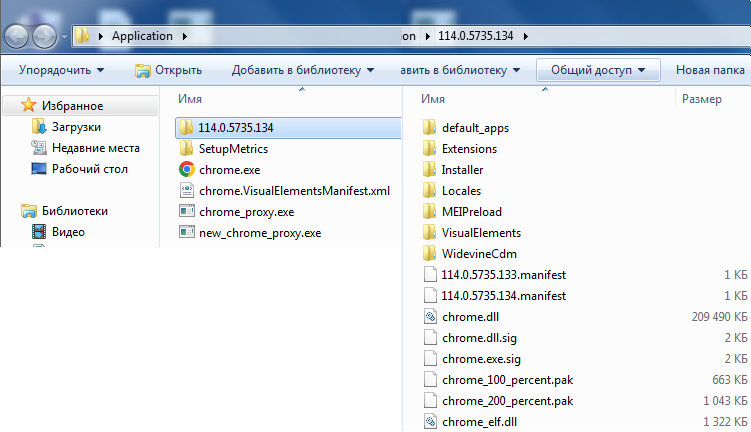Sort by Размер column header

click(x=702, y=99)
